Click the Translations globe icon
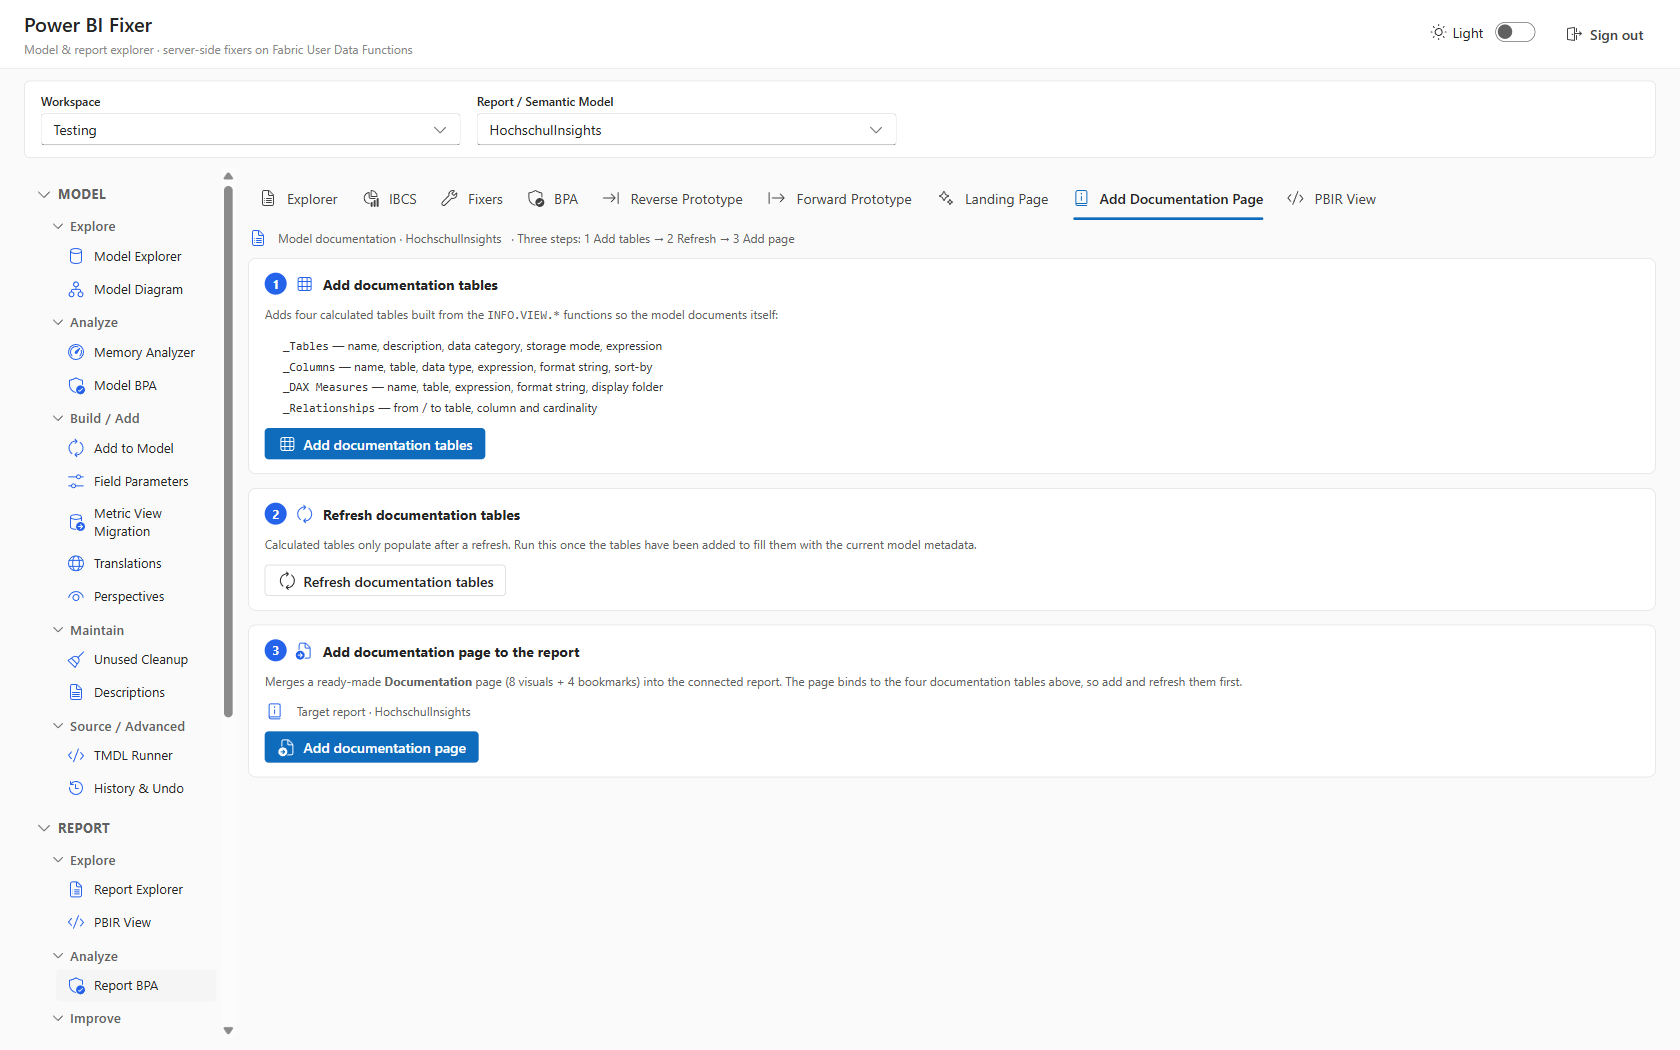 tap(76, 563)
